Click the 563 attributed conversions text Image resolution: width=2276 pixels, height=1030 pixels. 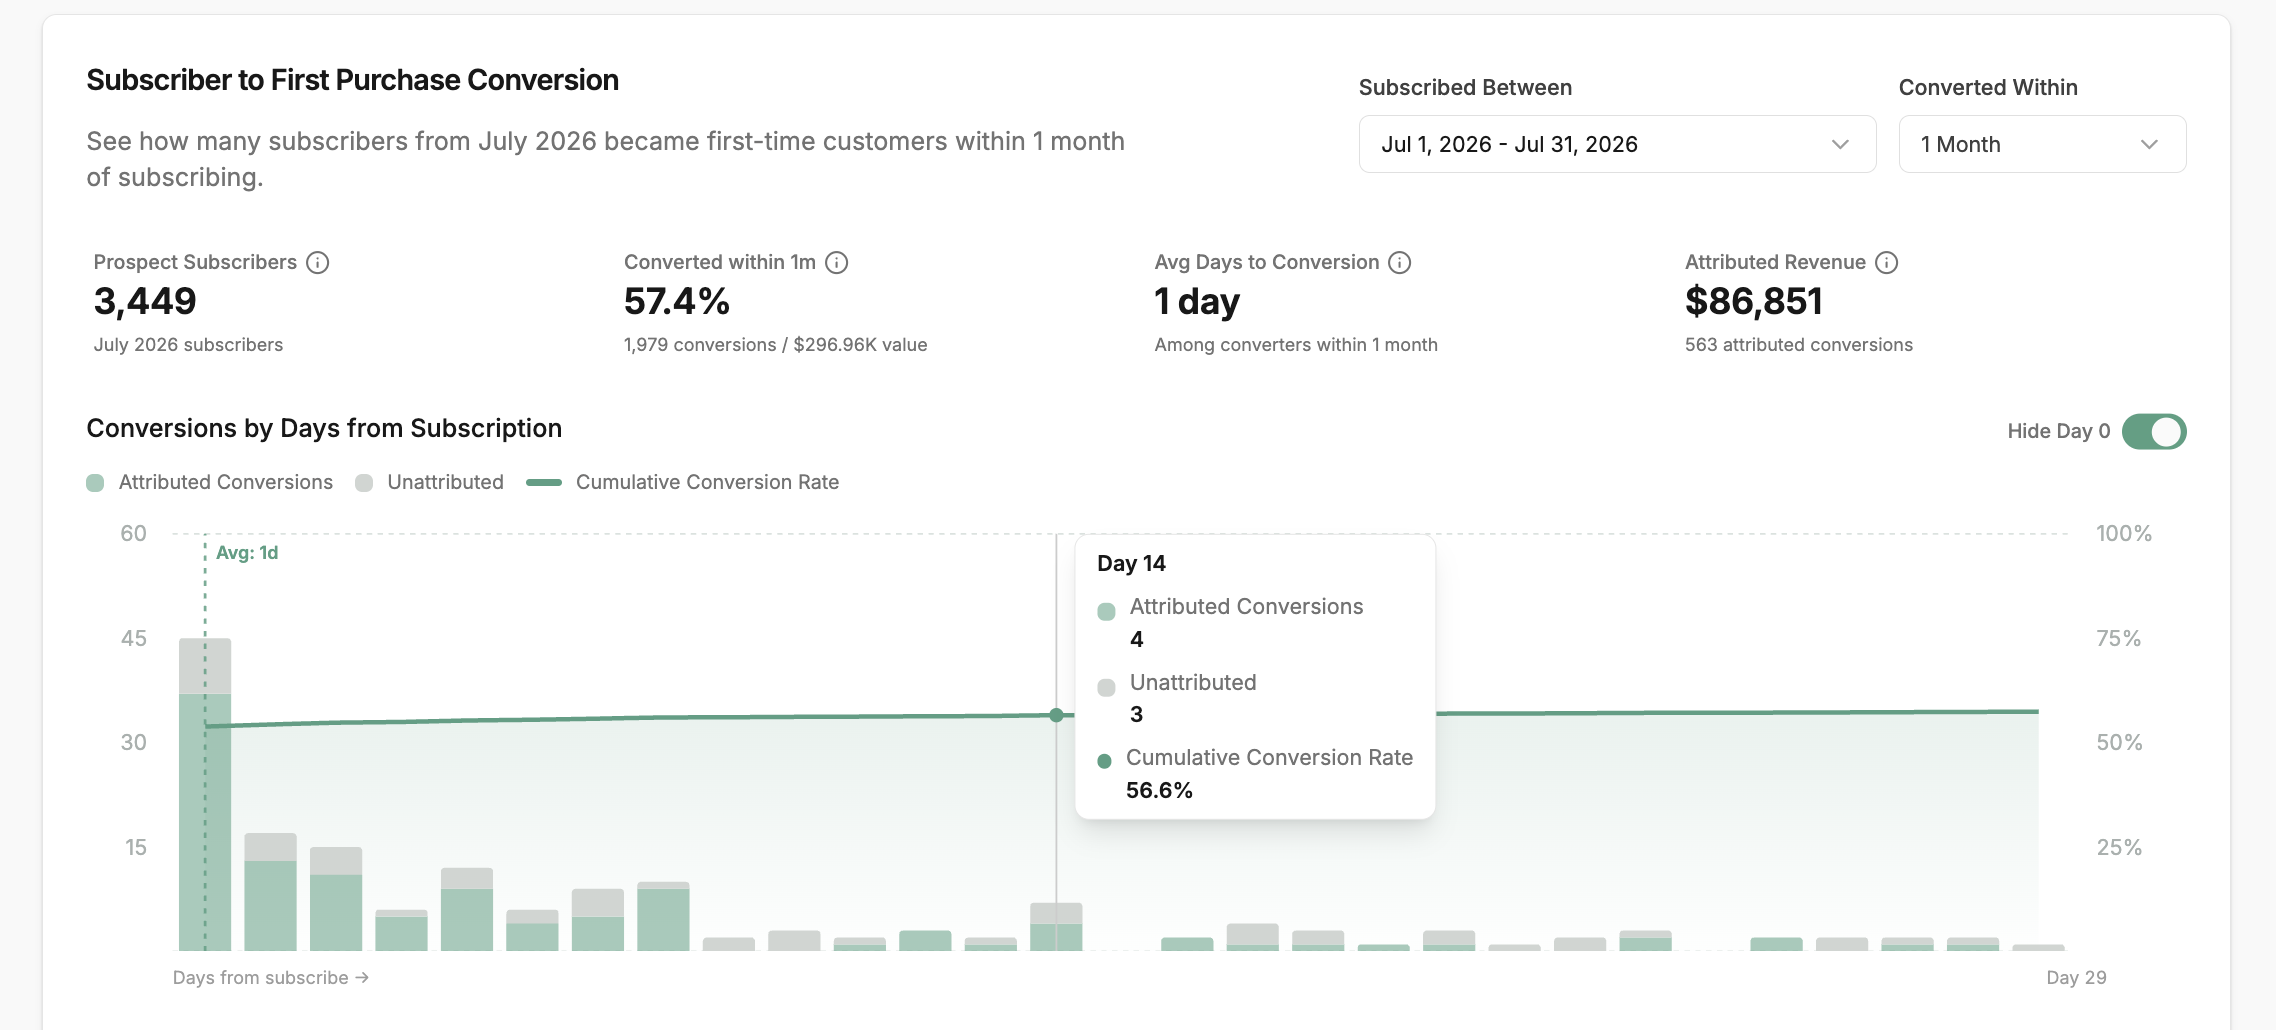[1799, 345]
